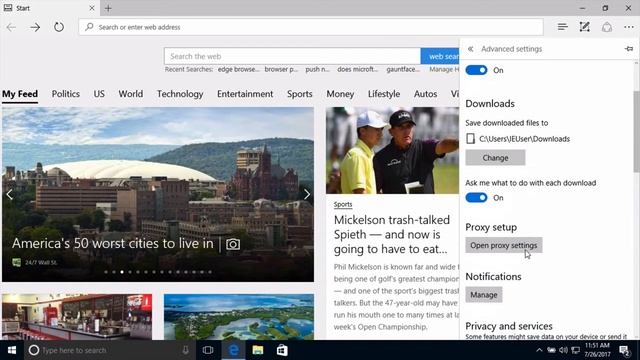640x360 pixels.
Task: Open the clock and date in the taskbar
Action: tap(597, 350)
